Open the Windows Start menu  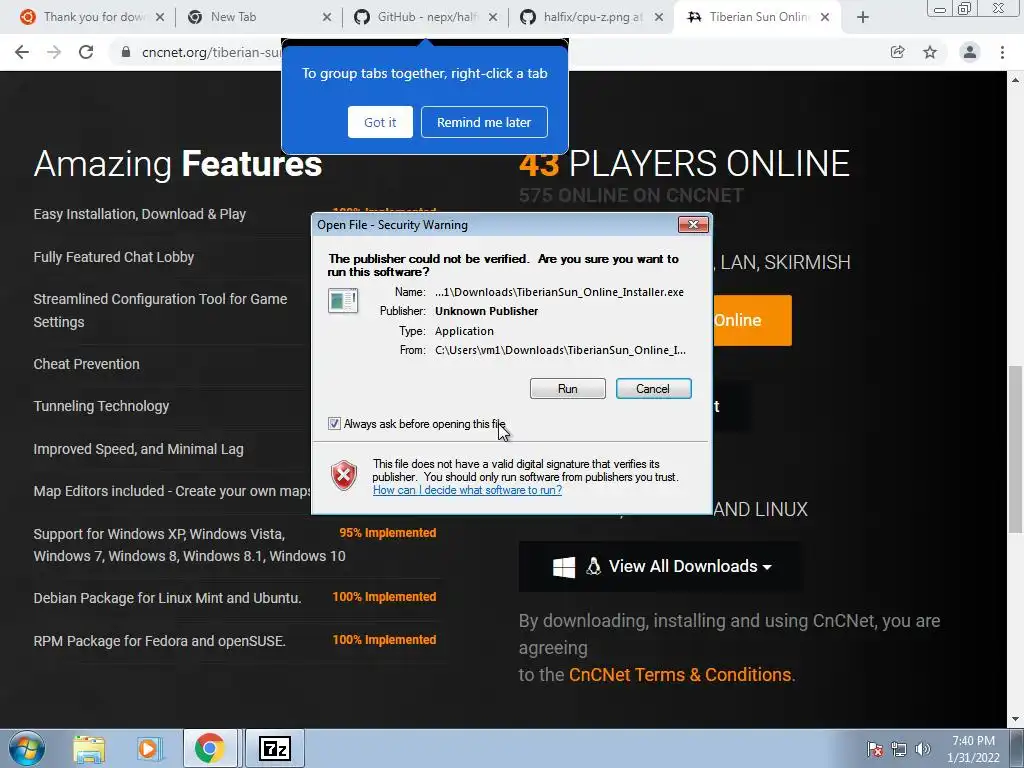coord(27,748)
